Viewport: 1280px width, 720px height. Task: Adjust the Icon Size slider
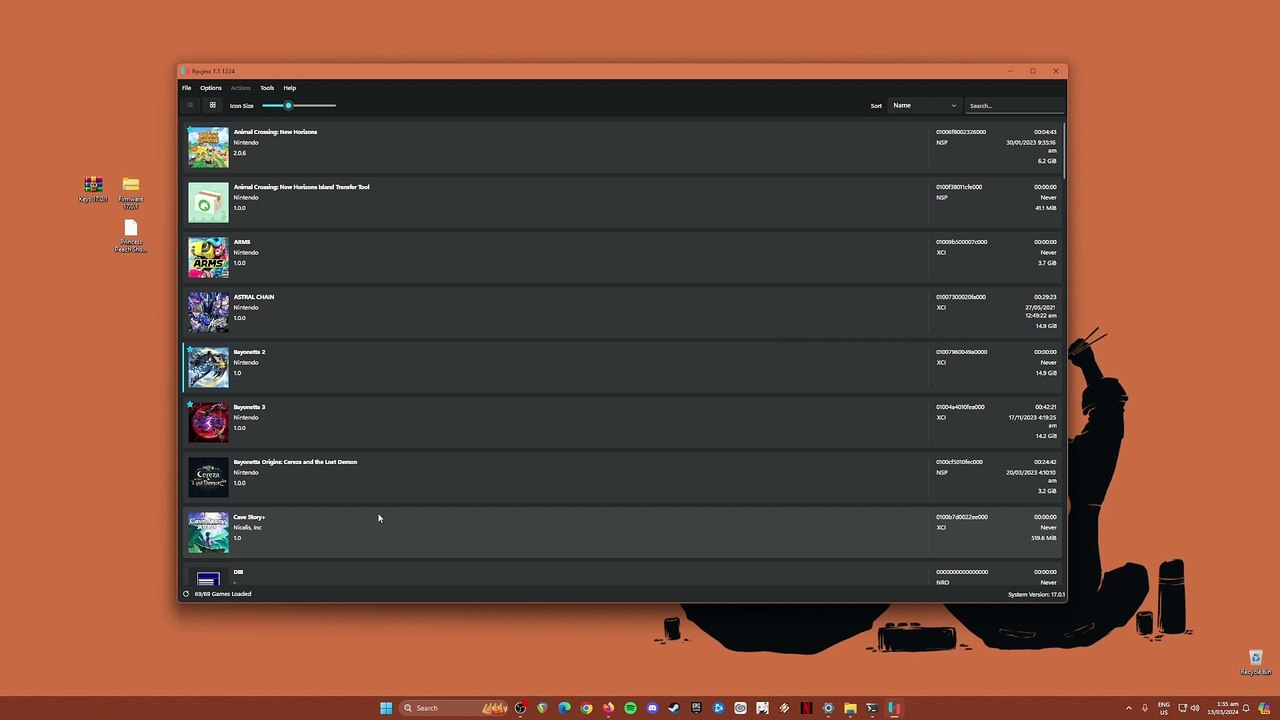(x=299, y=105)
